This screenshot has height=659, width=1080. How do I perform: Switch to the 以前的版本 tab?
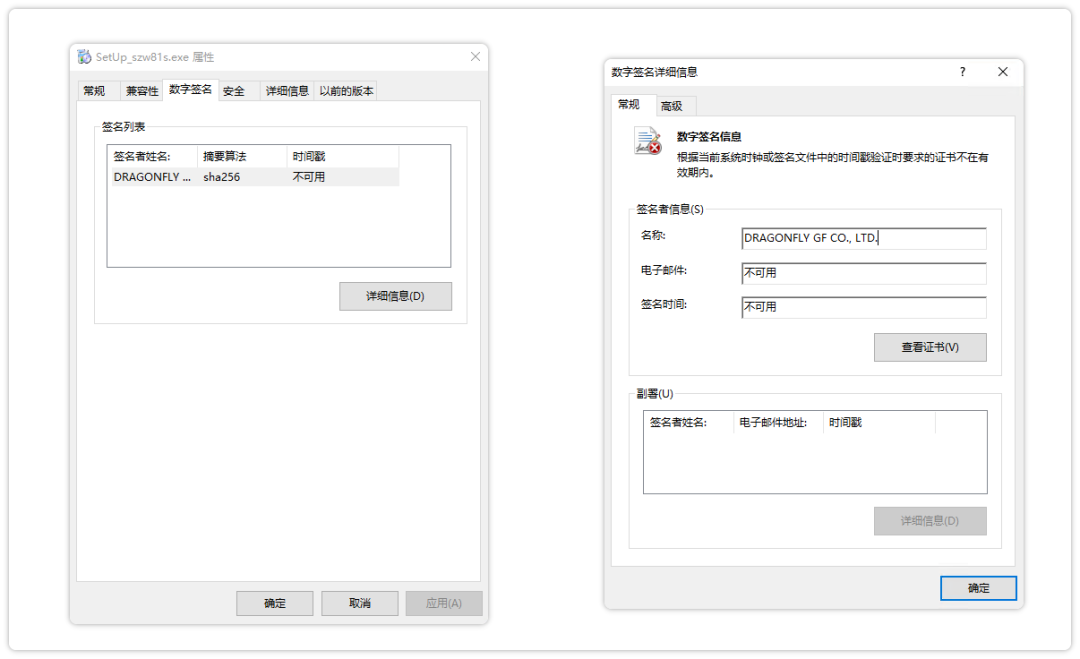(347, 91)
